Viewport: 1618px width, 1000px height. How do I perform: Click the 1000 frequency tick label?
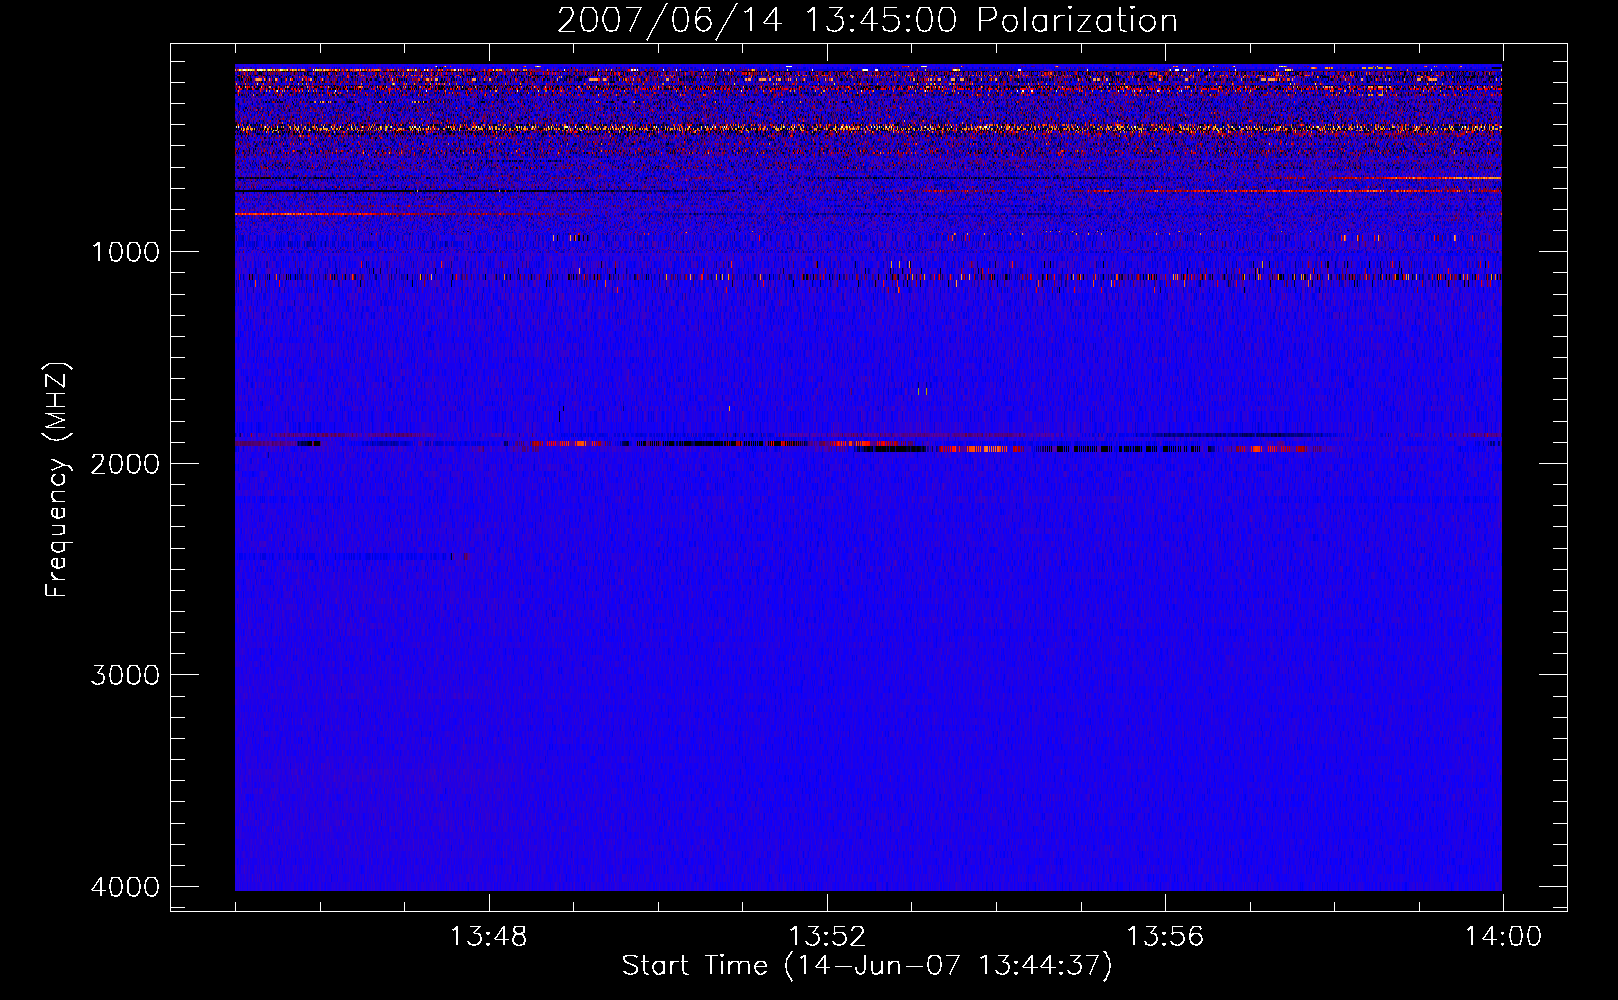point(125,252)
